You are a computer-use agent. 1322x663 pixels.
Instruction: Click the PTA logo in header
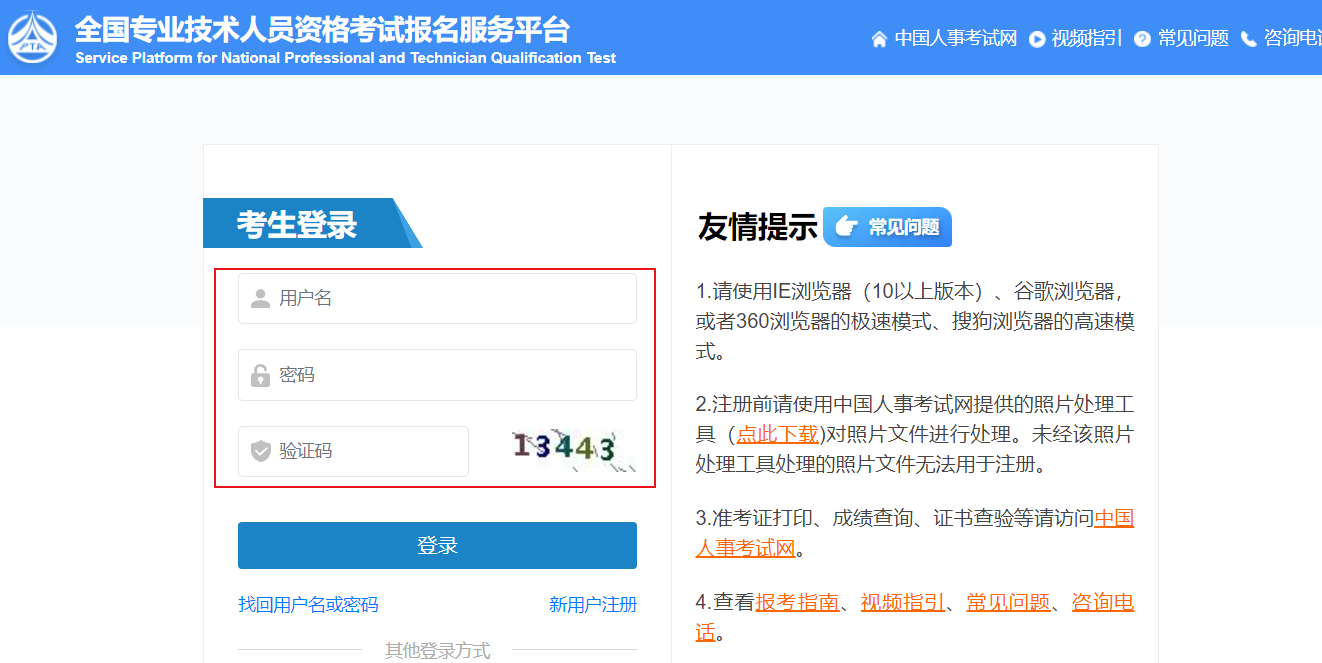(x=33, y=37)
